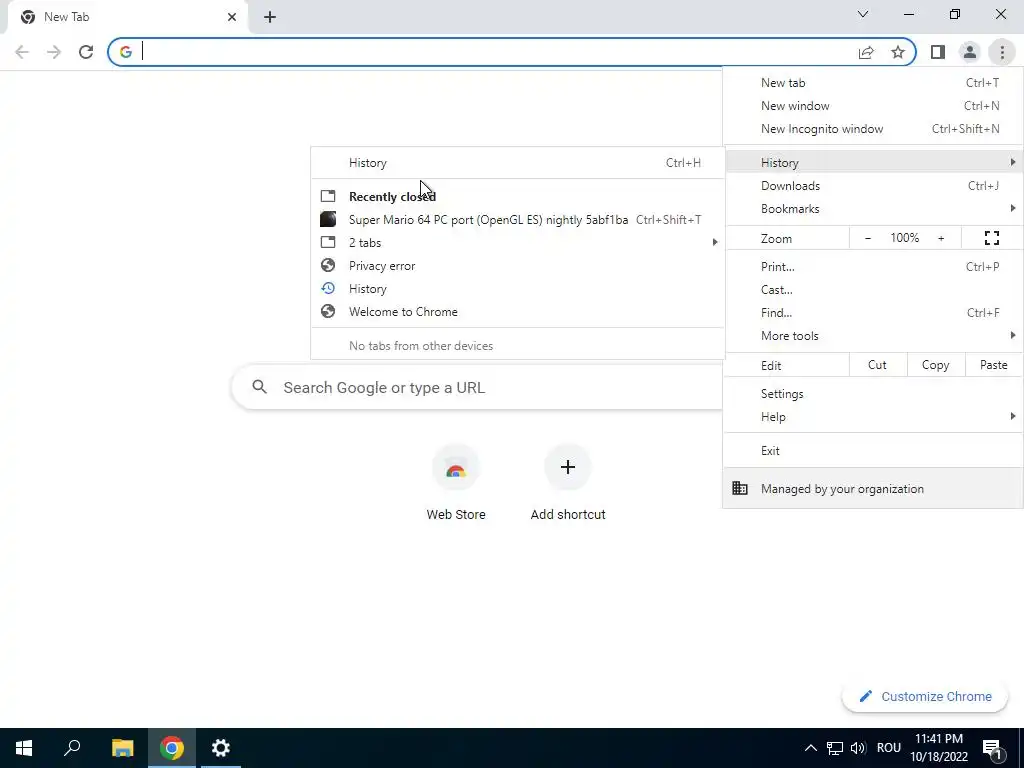1024x768 pixels.
Task: Click the network tray icon
Action: pyautogui.click(x=835, y=748)
